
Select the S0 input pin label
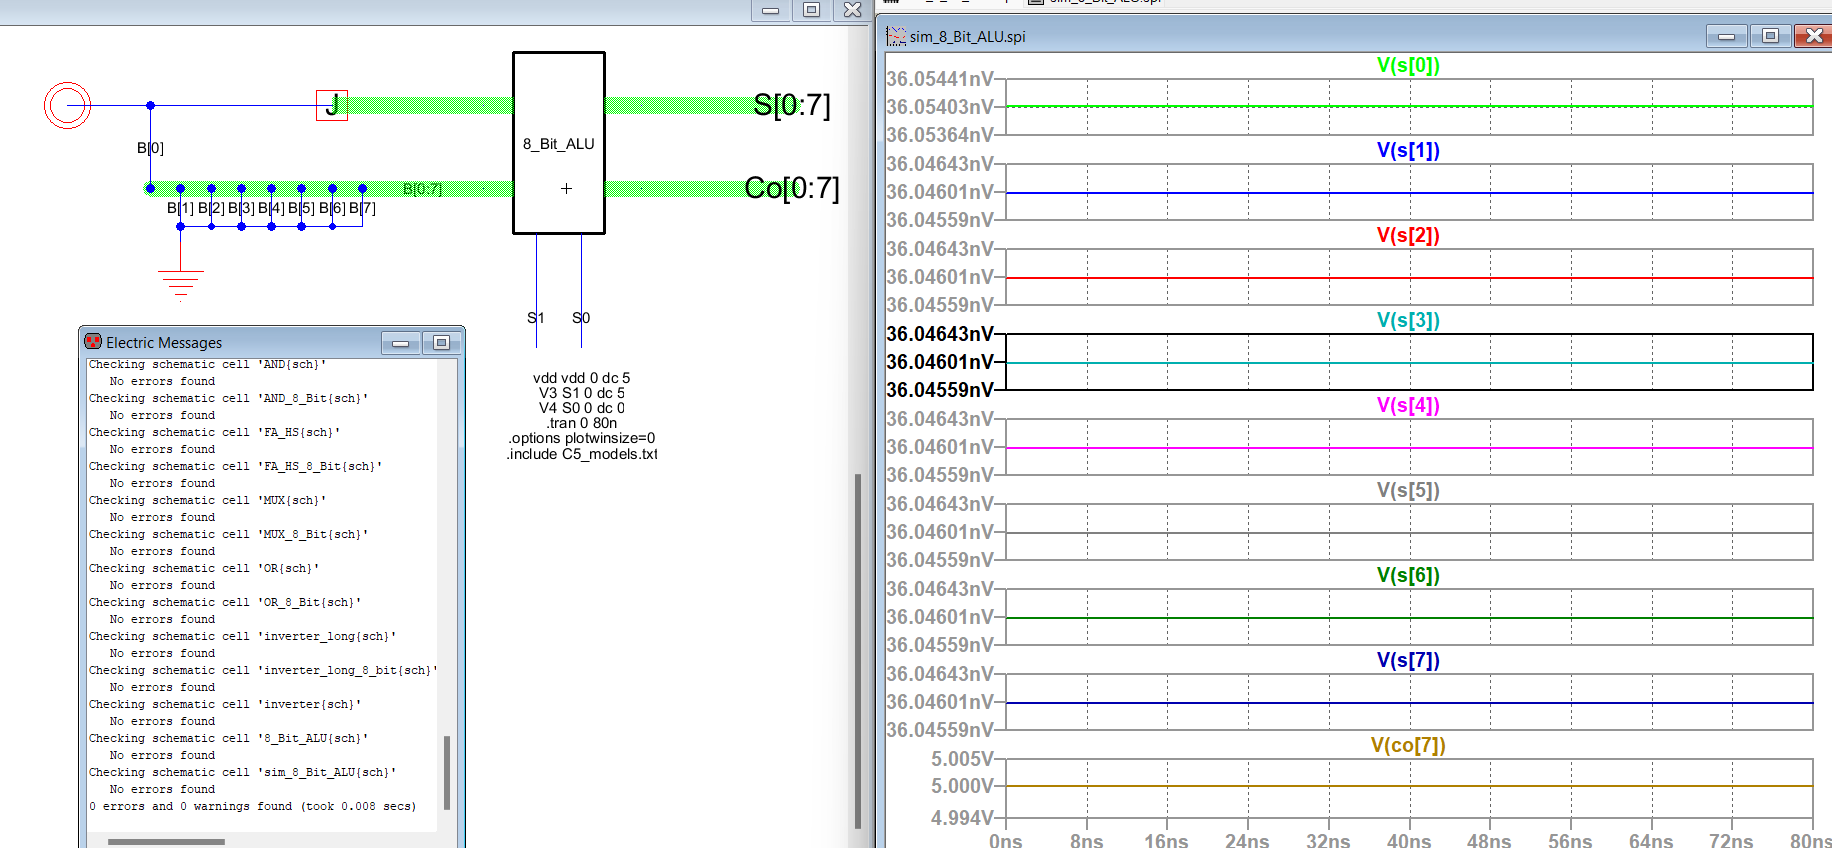tap(581, 318)
